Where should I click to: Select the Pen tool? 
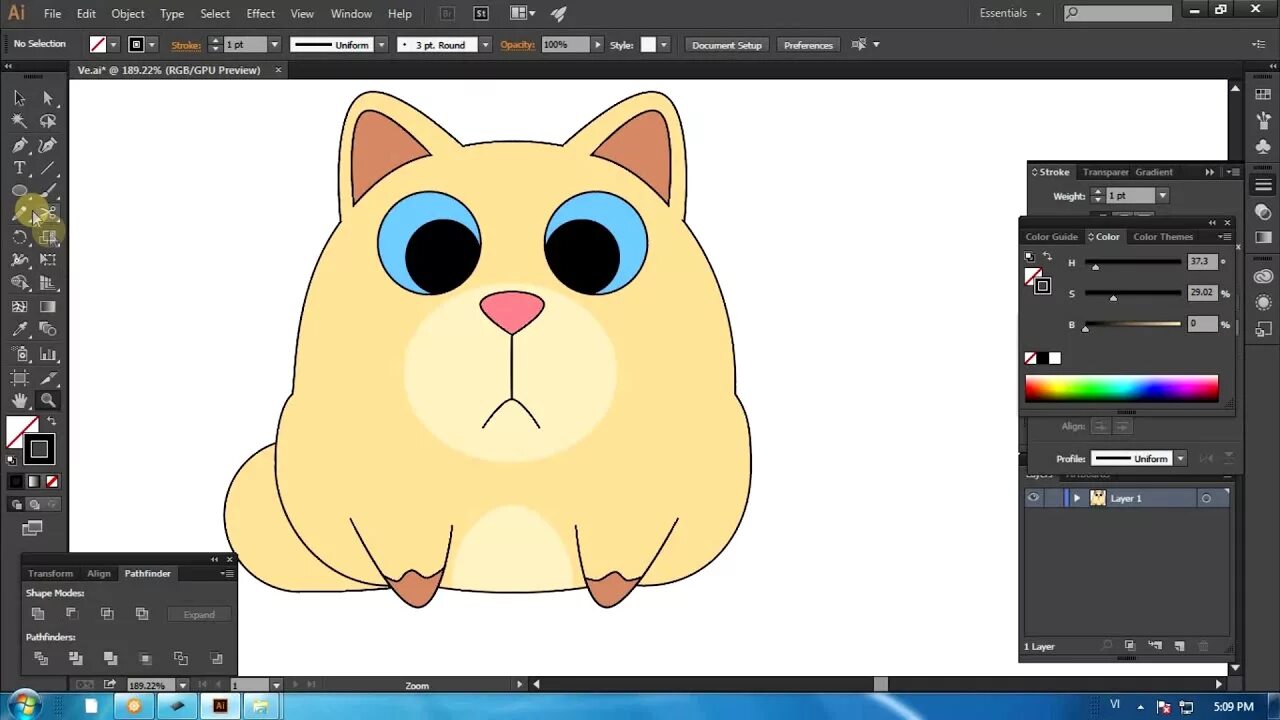click(x=19, y=145)
